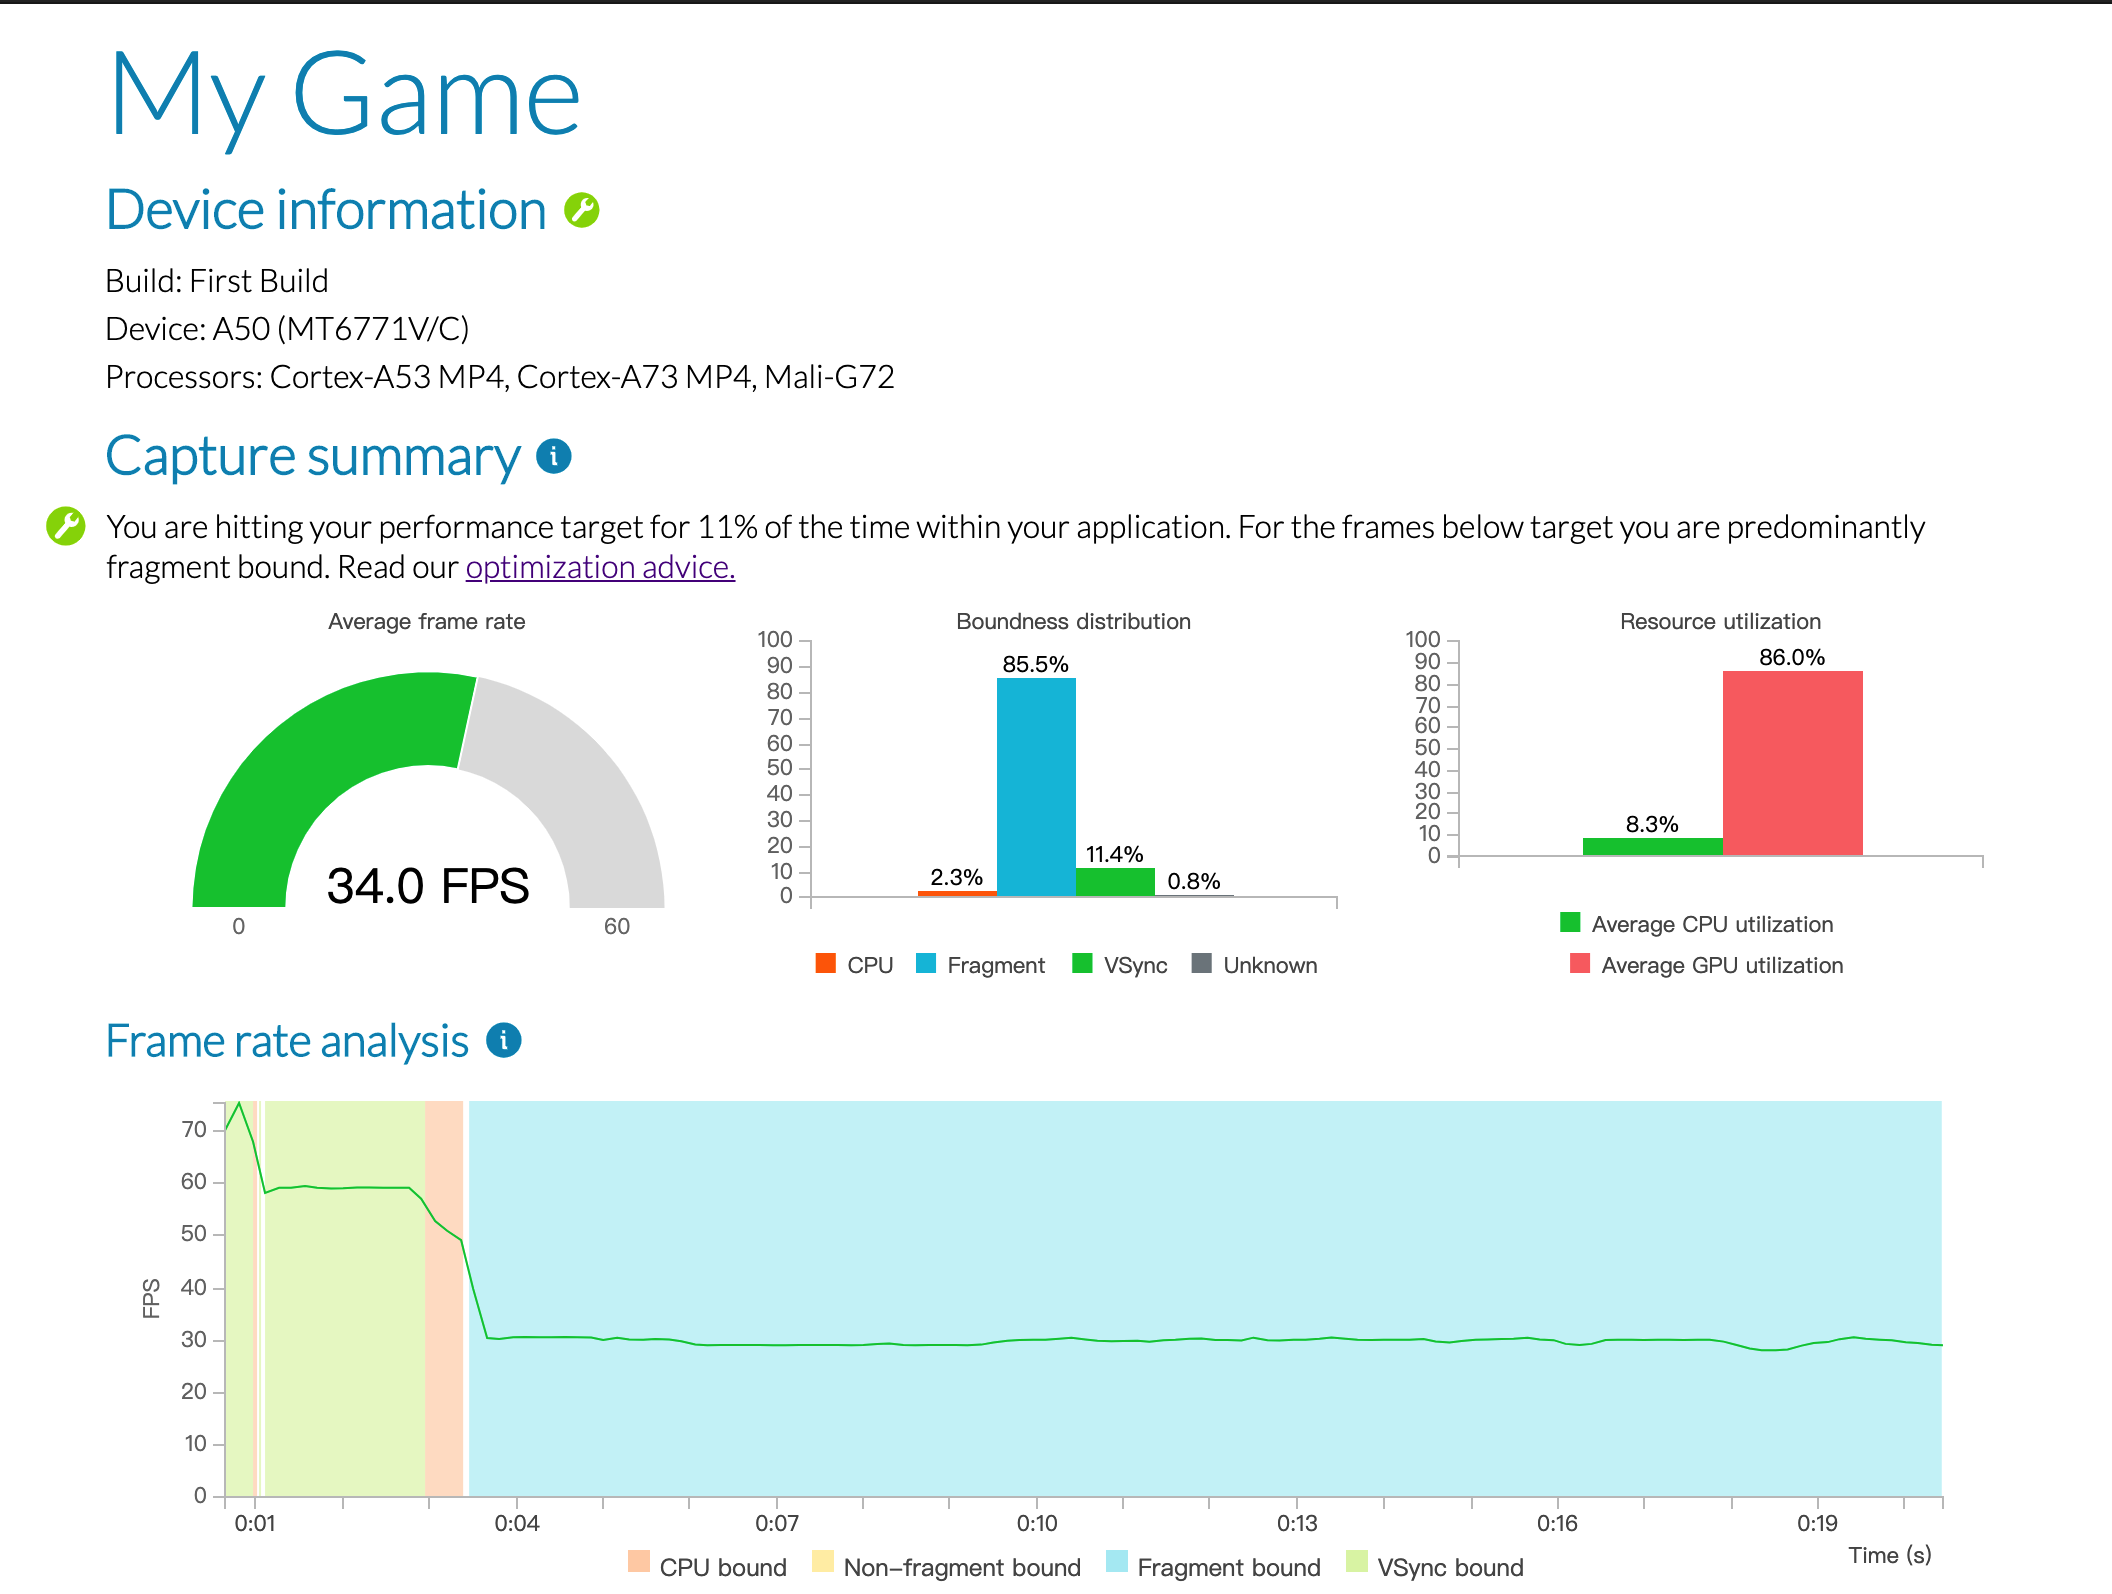Screen dimensions: 2112x1594
Task: Click Fragment bound legend item
Action: point(1228,1567)
